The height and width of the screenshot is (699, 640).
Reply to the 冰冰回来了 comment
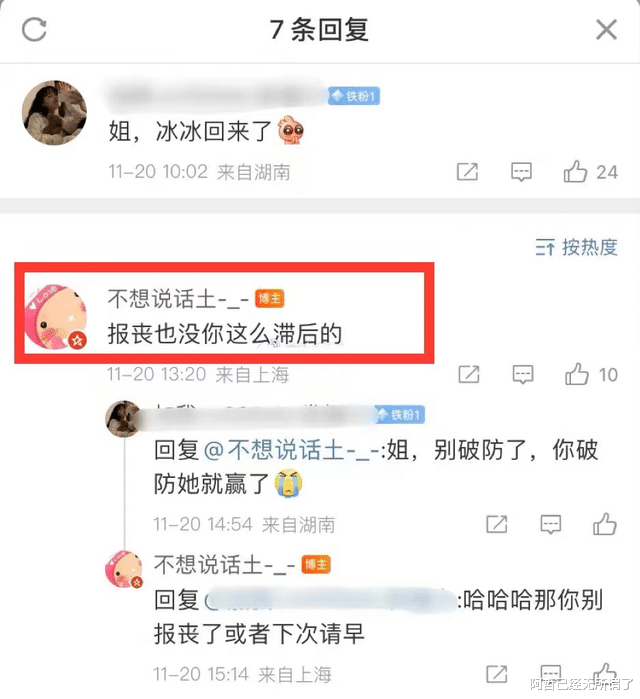[521, 172]
